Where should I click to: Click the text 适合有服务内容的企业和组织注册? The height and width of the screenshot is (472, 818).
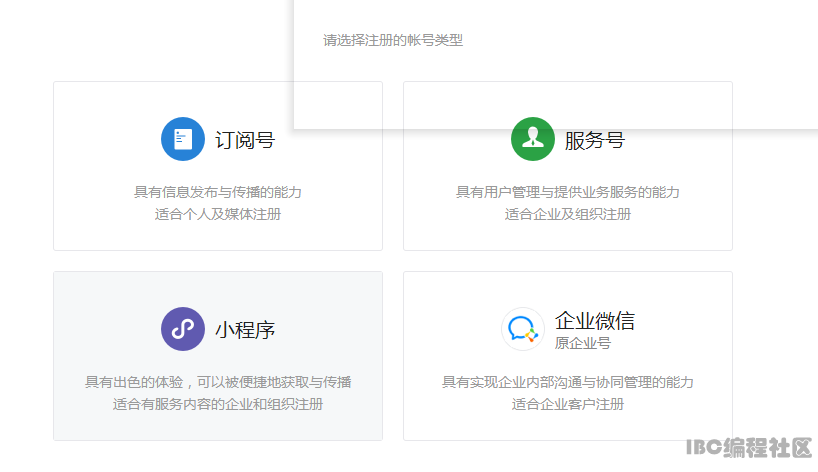point(218,404)
